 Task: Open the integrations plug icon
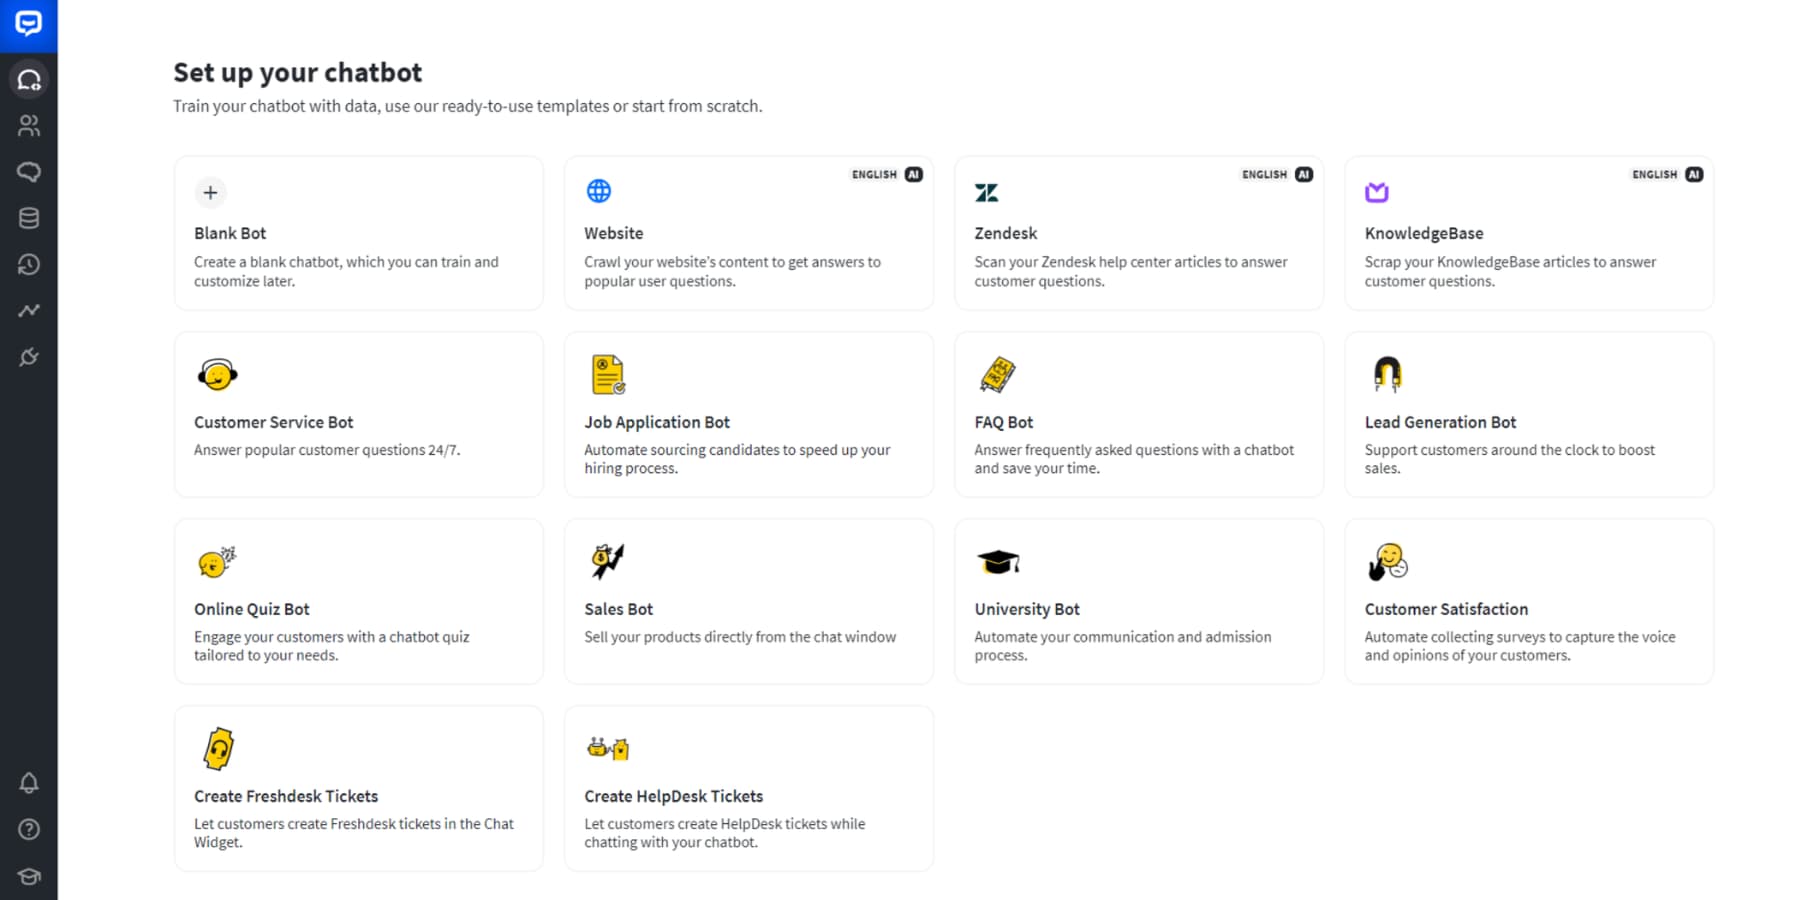[x=28, y=356]
